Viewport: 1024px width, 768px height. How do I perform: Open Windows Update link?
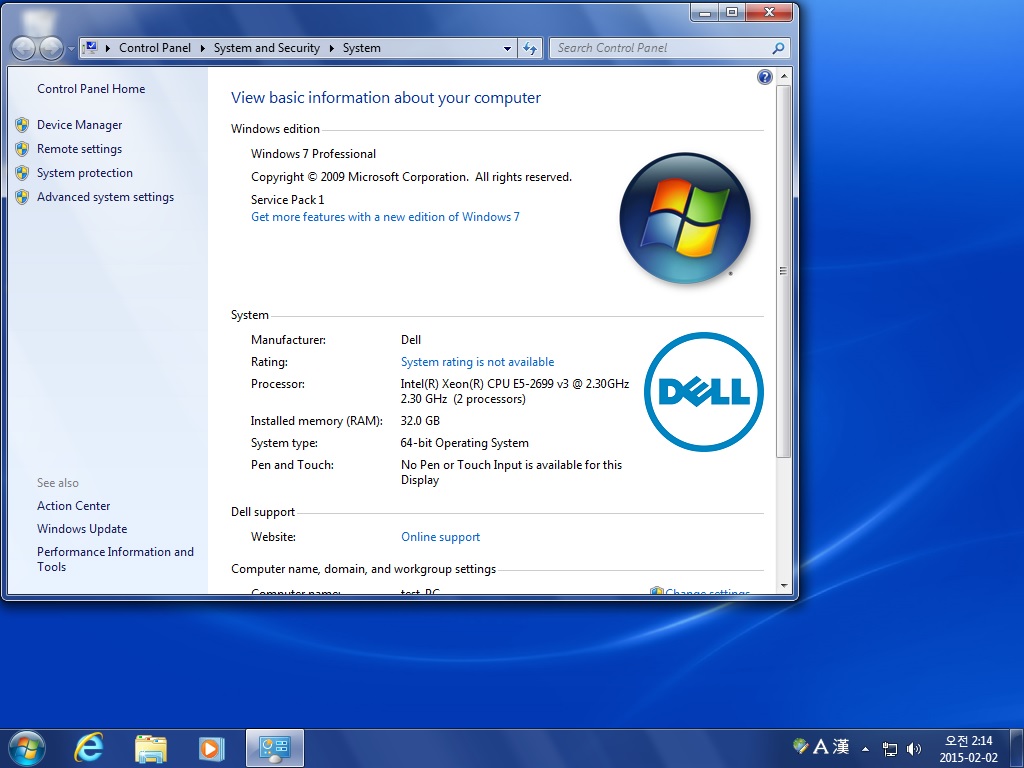(x=82, y=529)
